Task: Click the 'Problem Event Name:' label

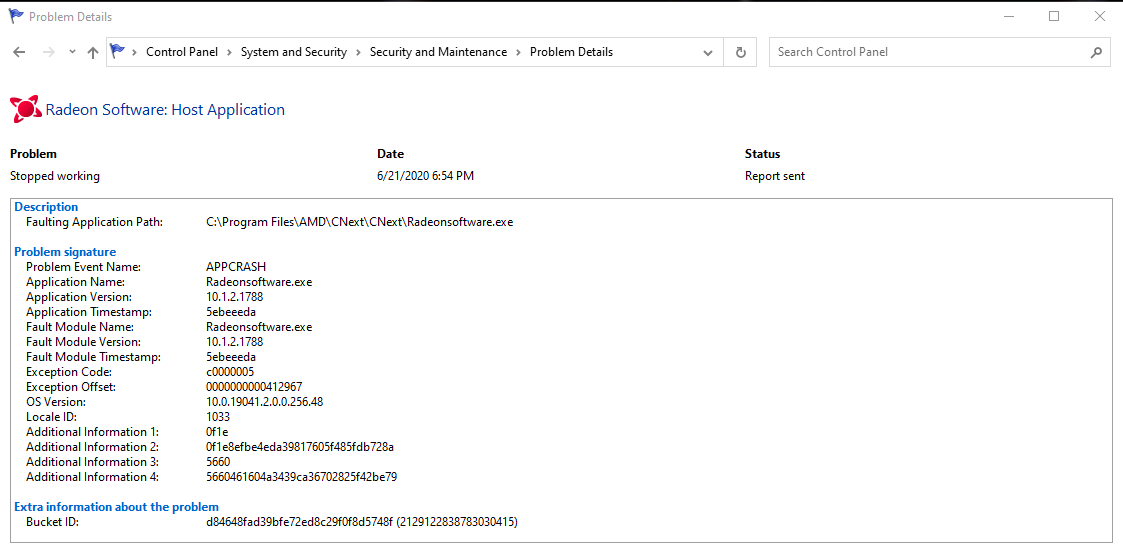Action: [x=84, y=267]
